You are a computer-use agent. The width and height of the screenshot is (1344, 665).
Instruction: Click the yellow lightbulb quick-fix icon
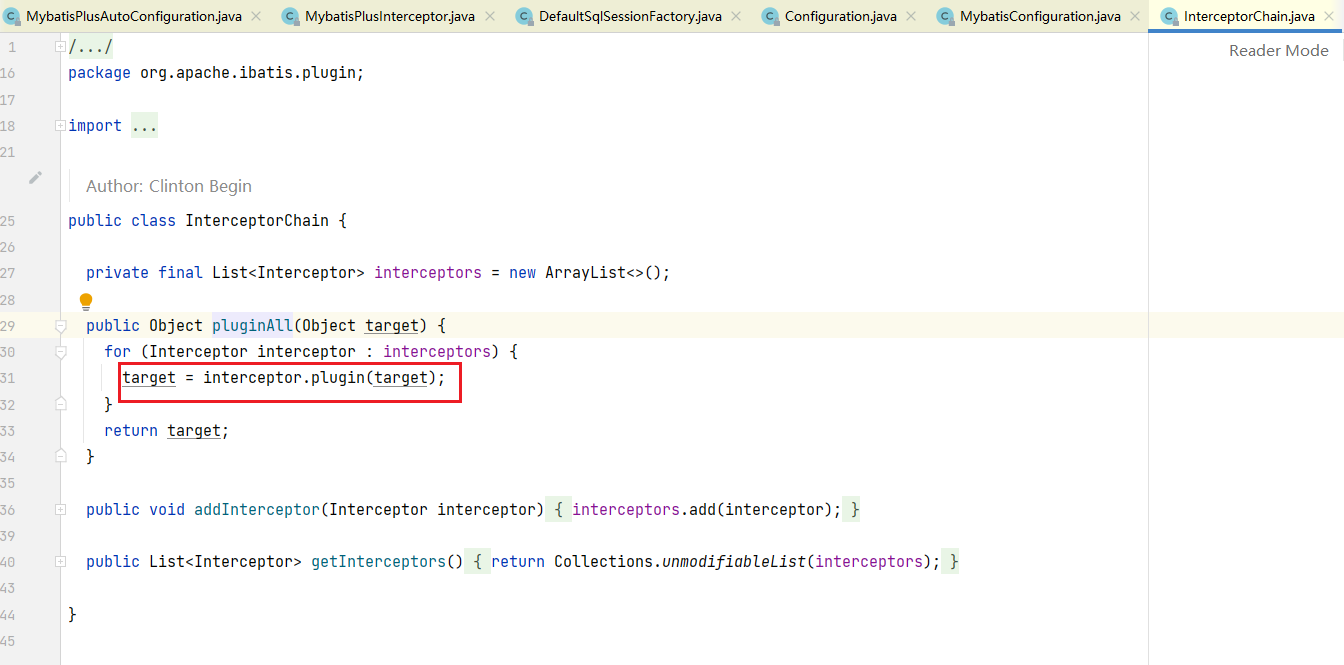(86, 301)
